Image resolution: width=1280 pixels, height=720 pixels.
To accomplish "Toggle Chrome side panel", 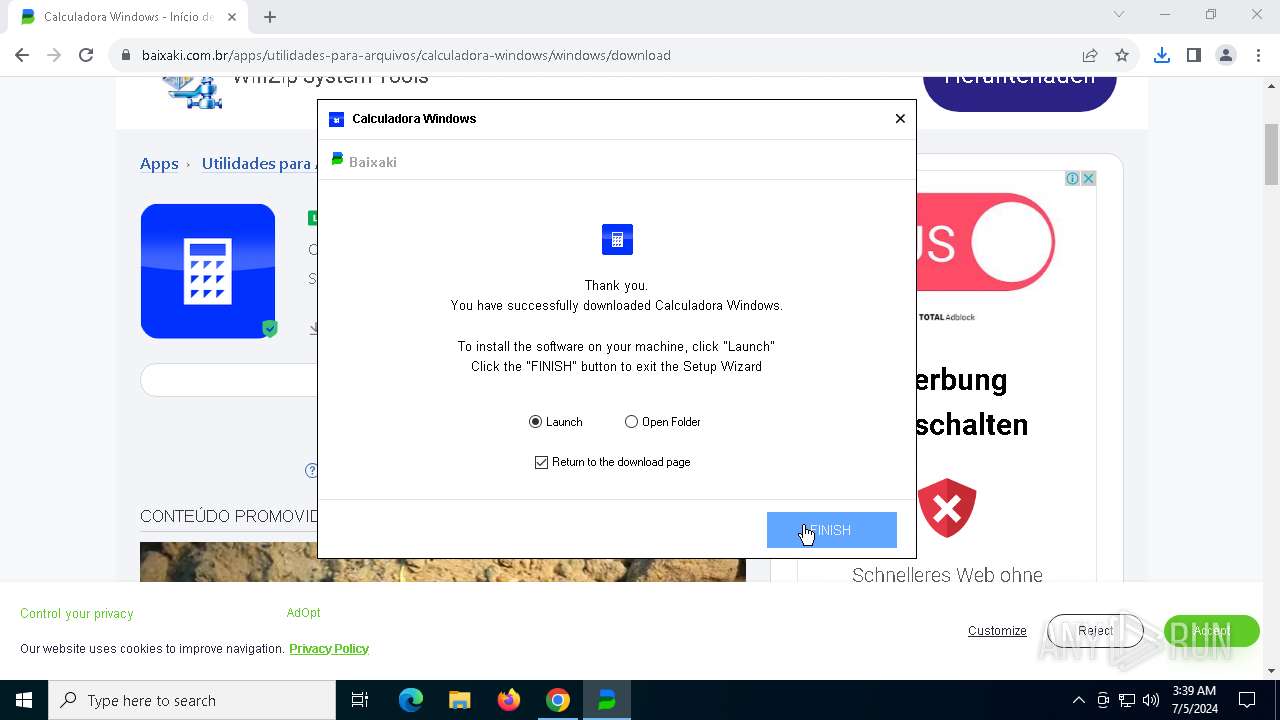I will pos(1194,55).
